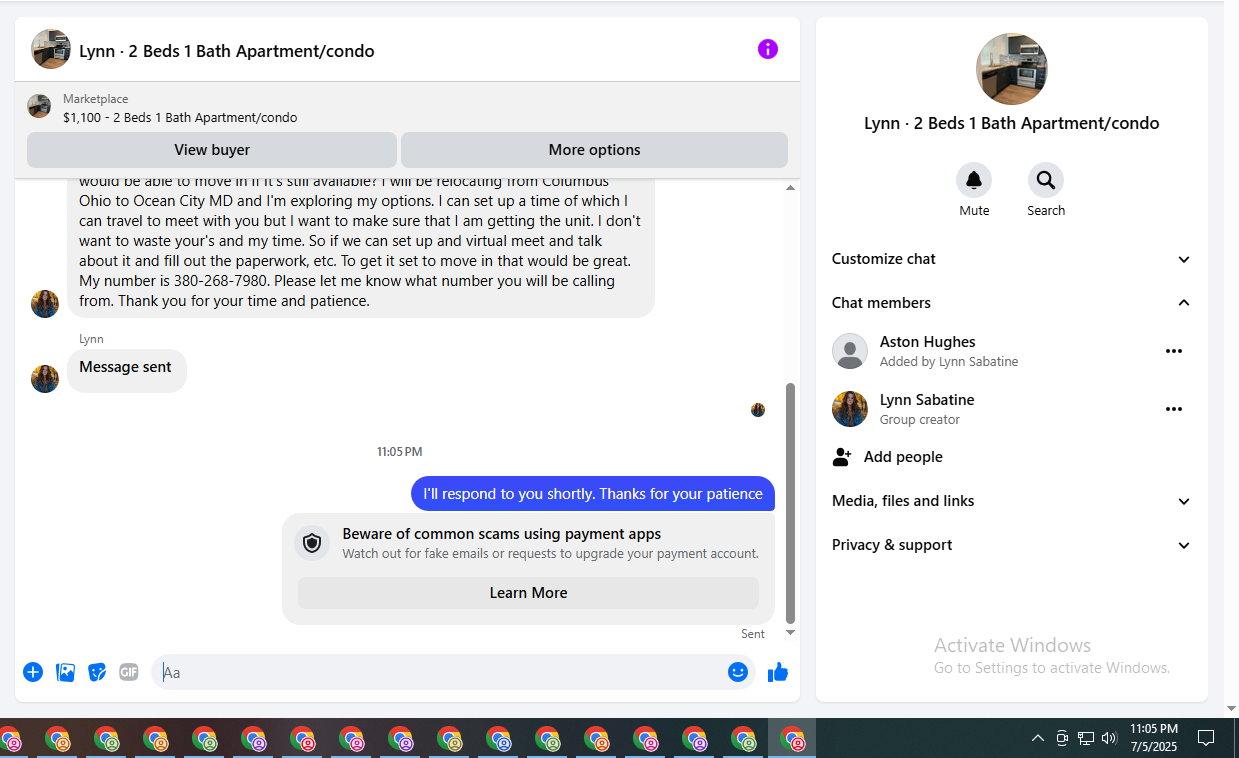Open options for Aston Hughes

[1174, 351]
